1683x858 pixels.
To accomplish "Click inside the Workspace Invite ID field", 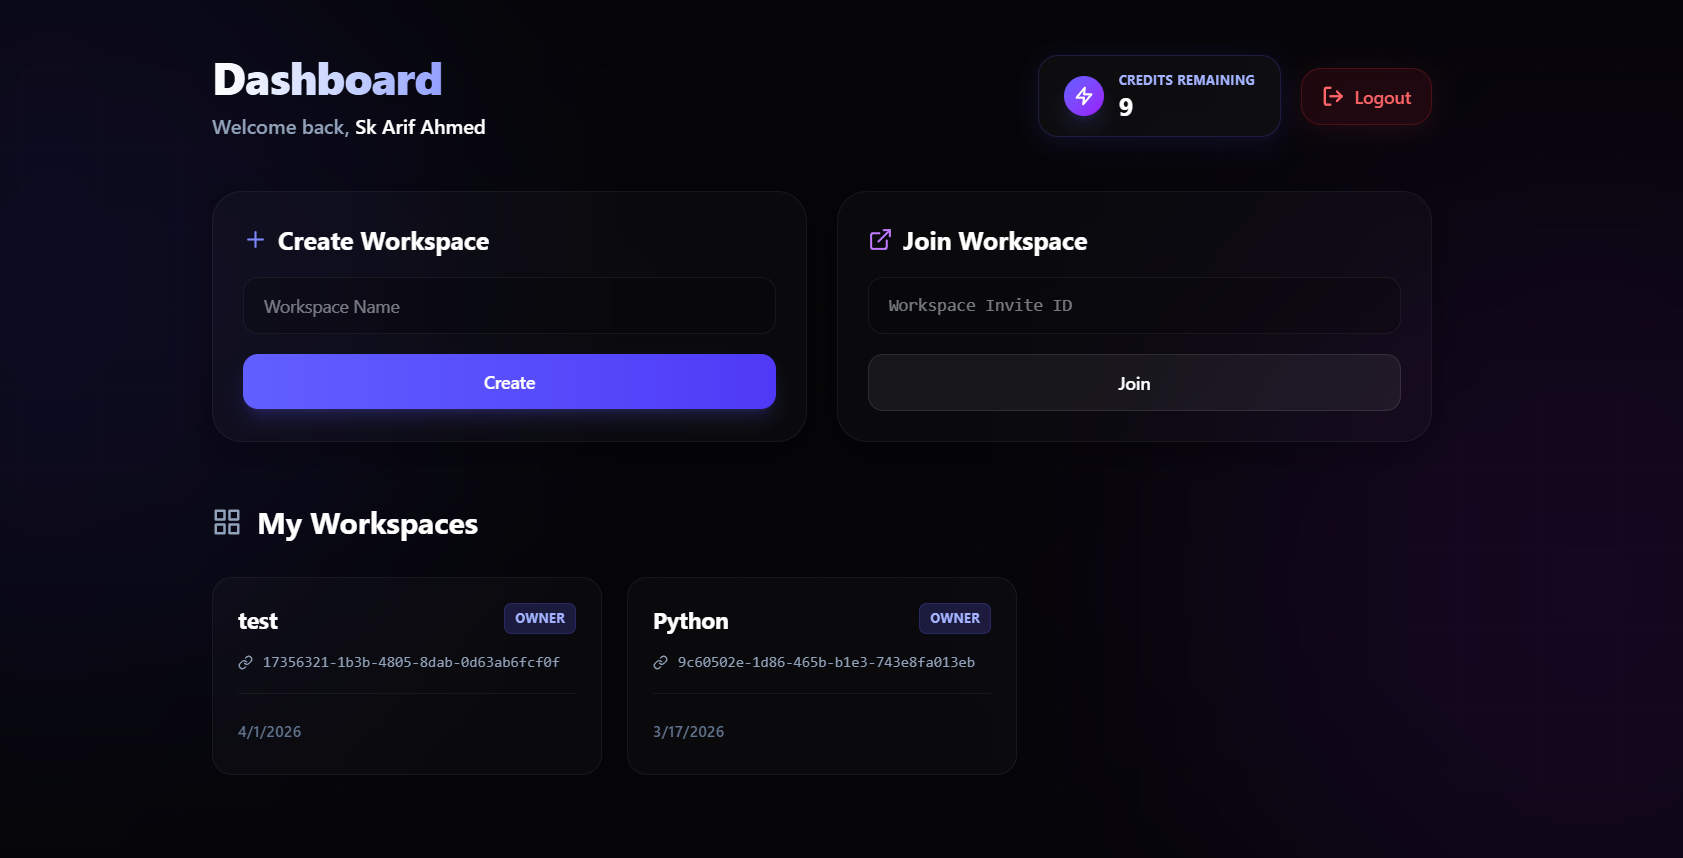I will point(1134,305).
